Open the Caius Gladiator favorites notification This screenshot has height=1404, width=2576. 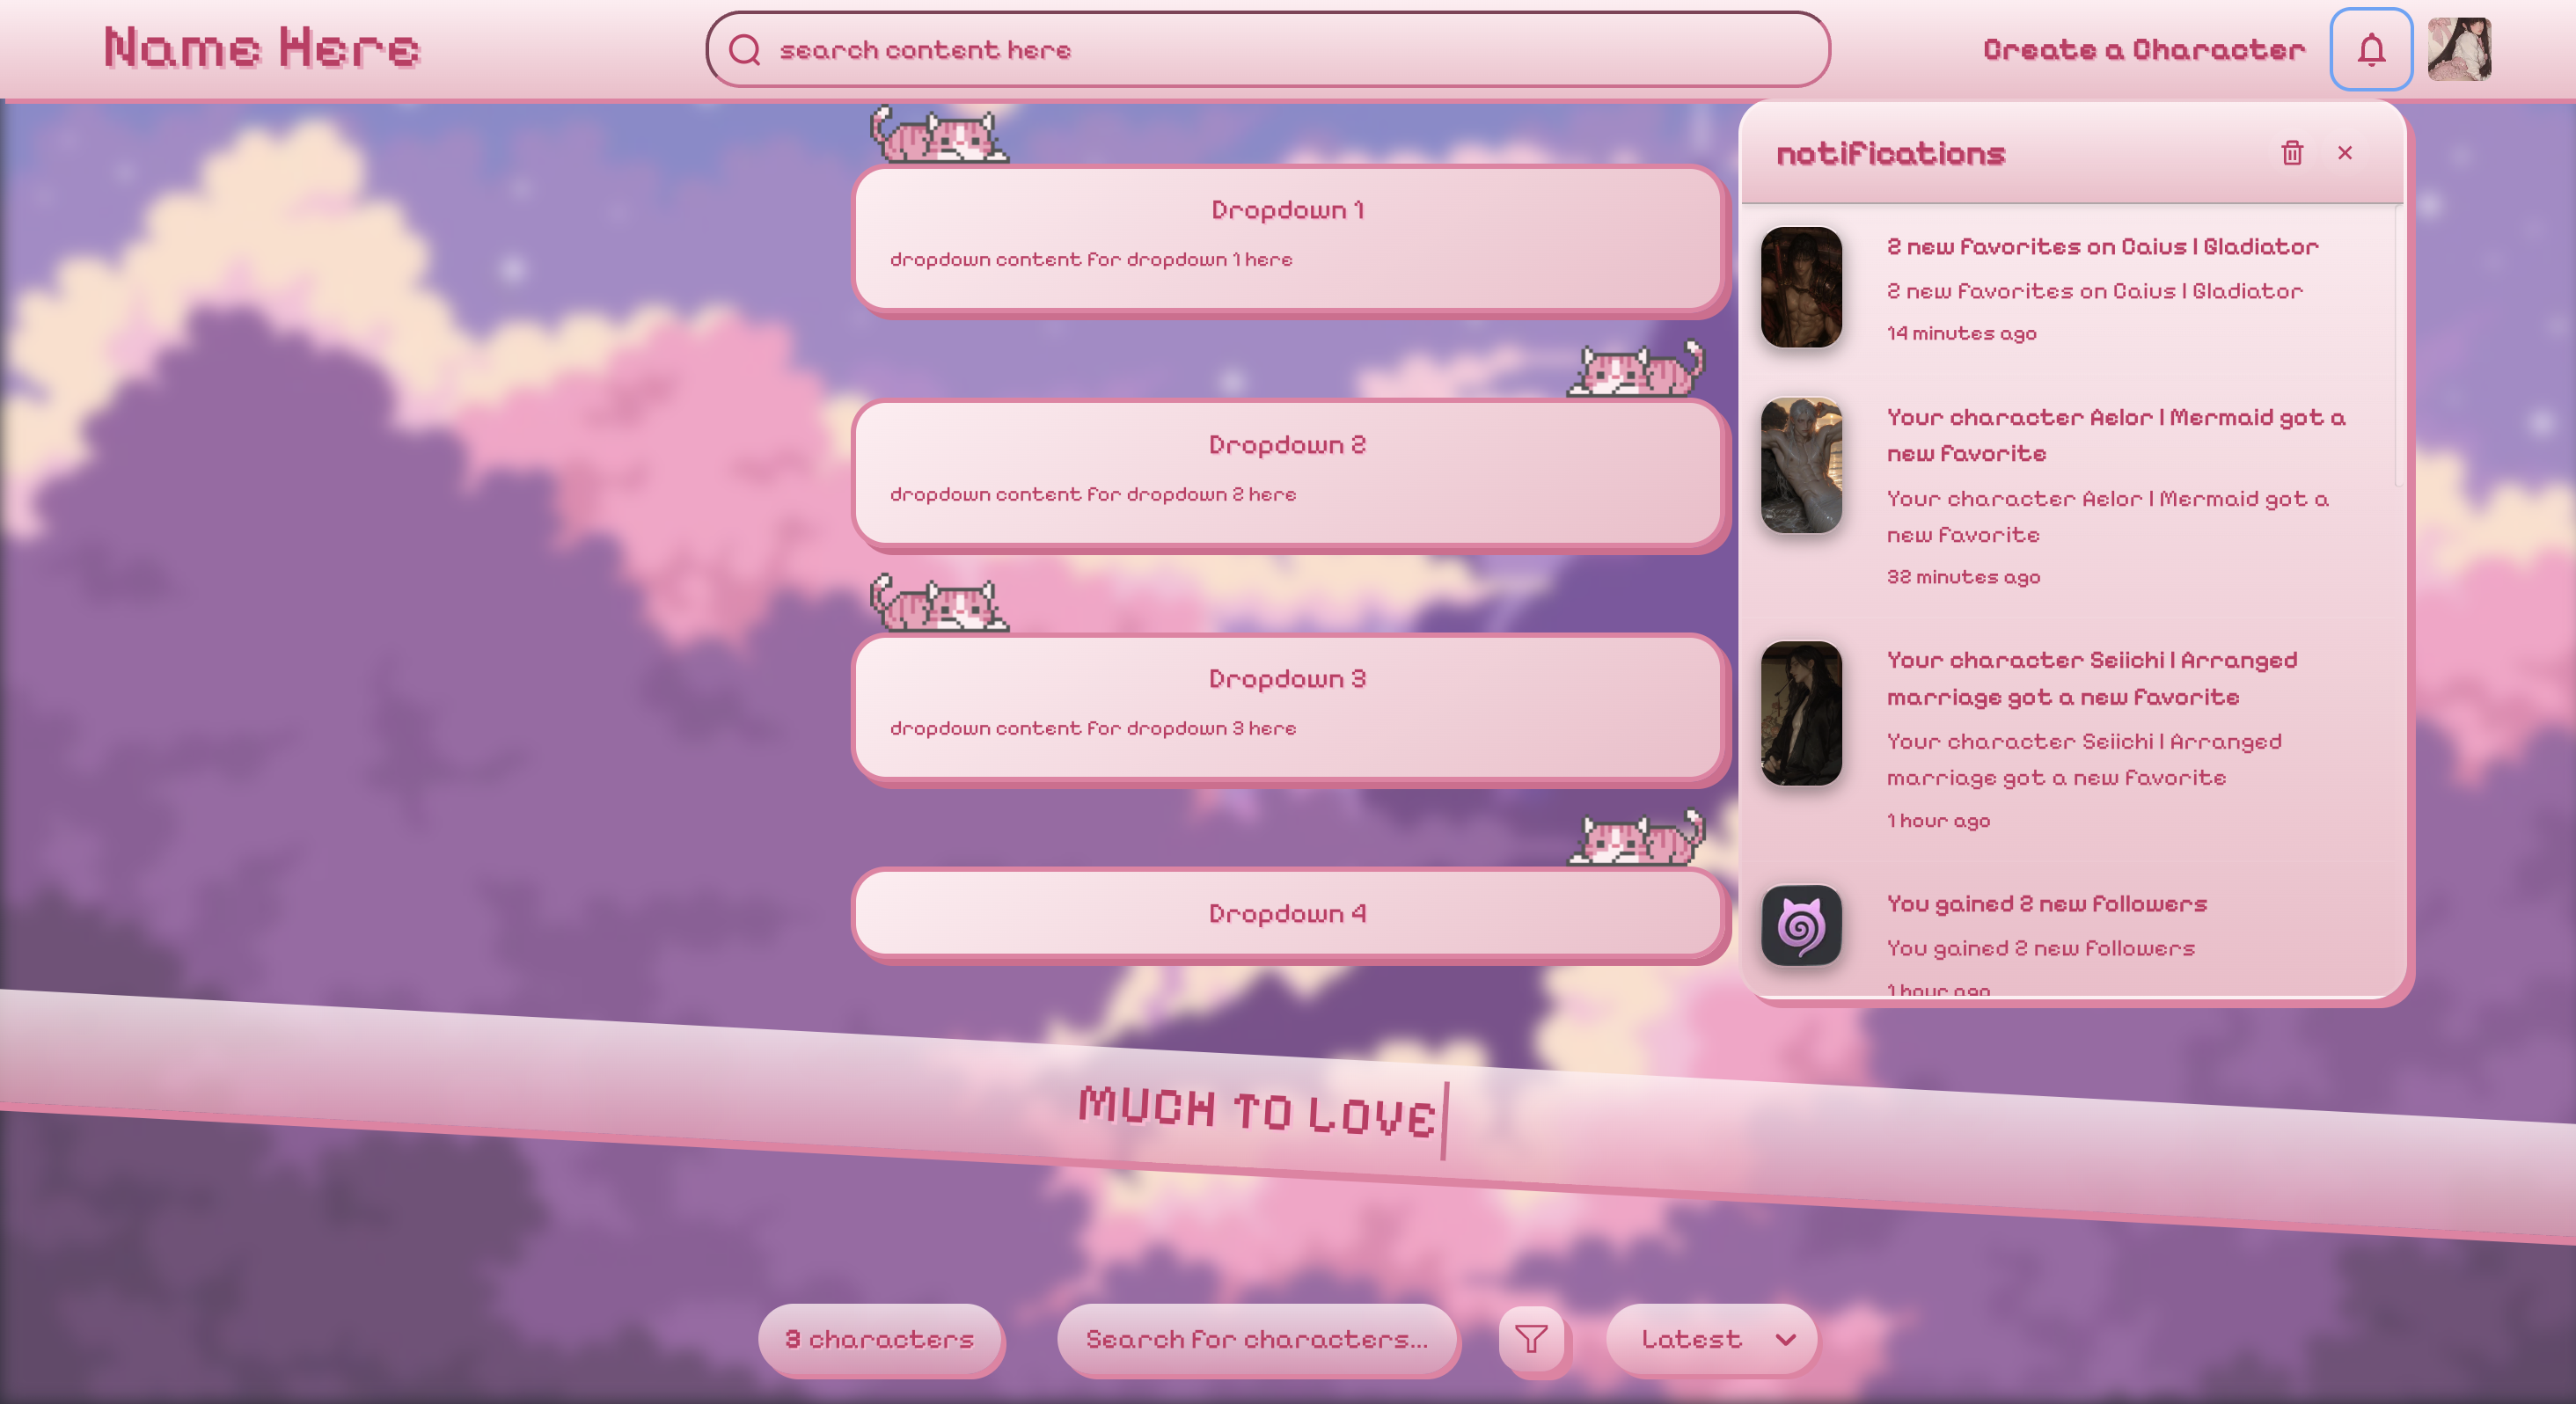pyautogui.click(x=2101, y=247)
